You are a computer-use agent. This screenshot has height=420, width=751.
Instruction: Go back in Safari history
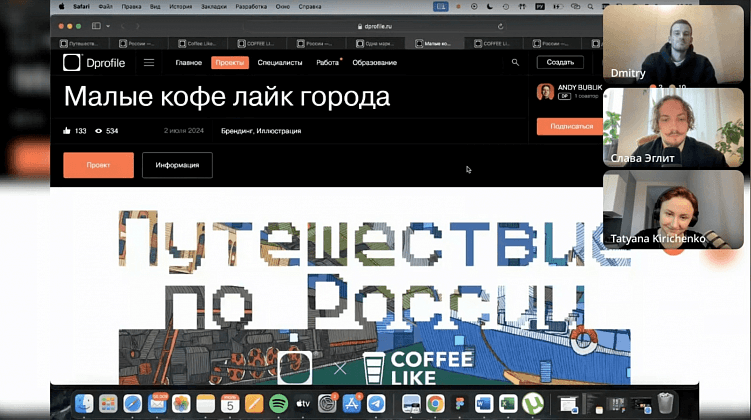click(123, 26)
